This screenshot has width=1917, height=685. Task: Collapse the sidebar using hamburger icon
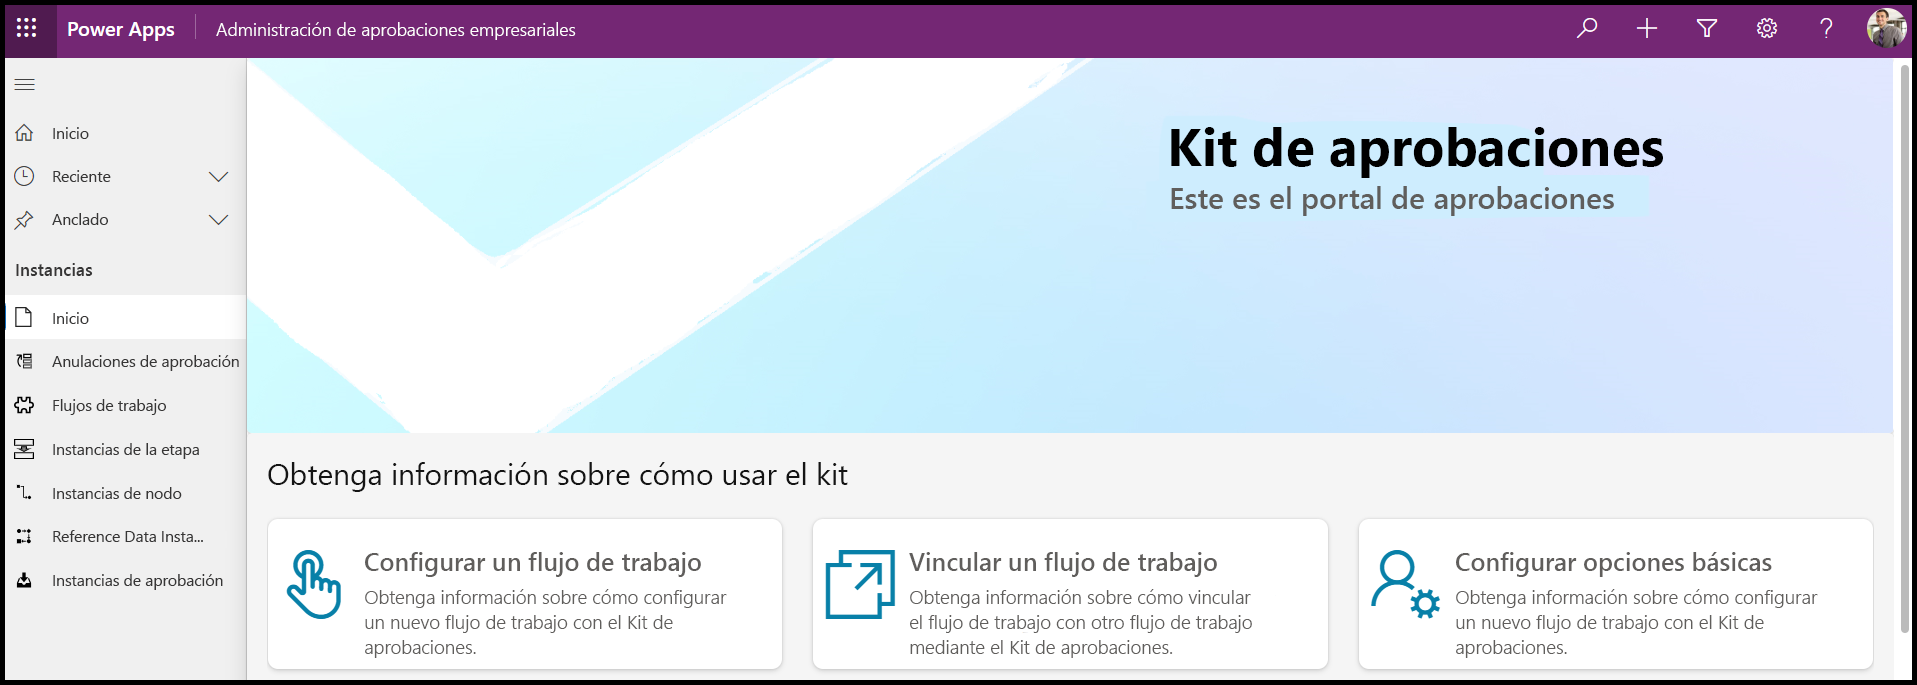click(25, 85)
